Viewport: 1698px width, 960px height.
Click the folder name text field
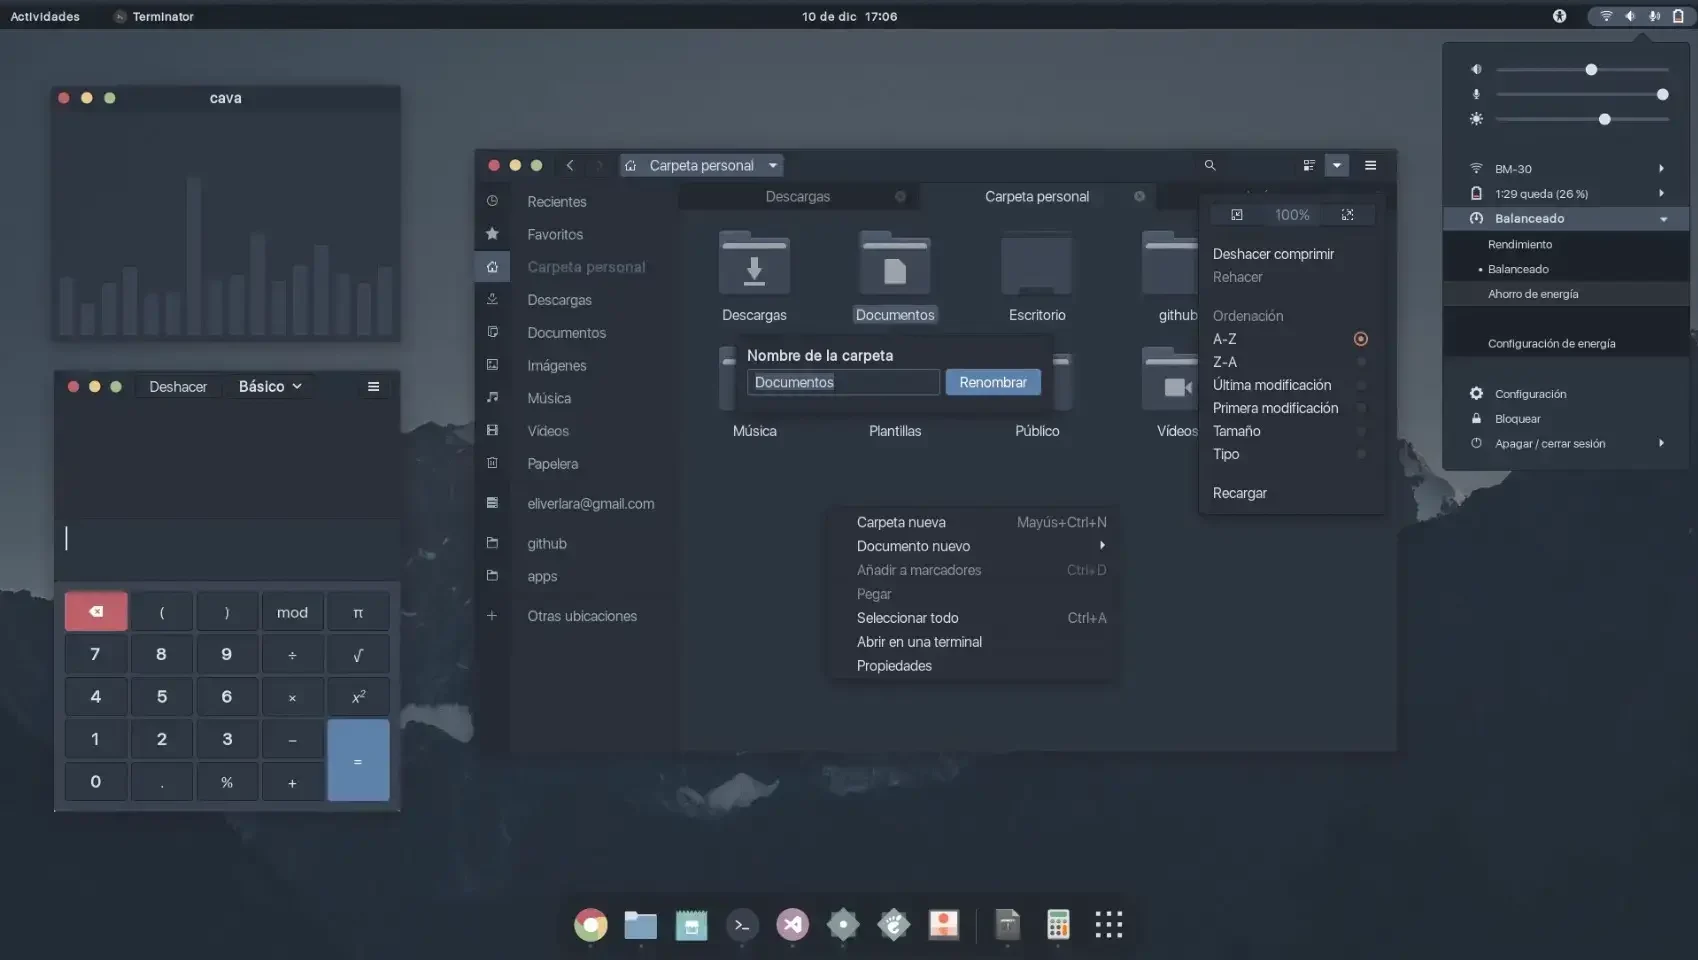point(842,381)
